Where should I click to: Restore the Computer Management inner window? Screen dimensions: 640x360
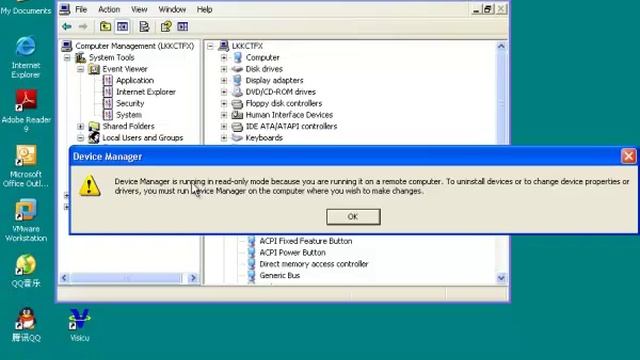click(x=488, y=9)
